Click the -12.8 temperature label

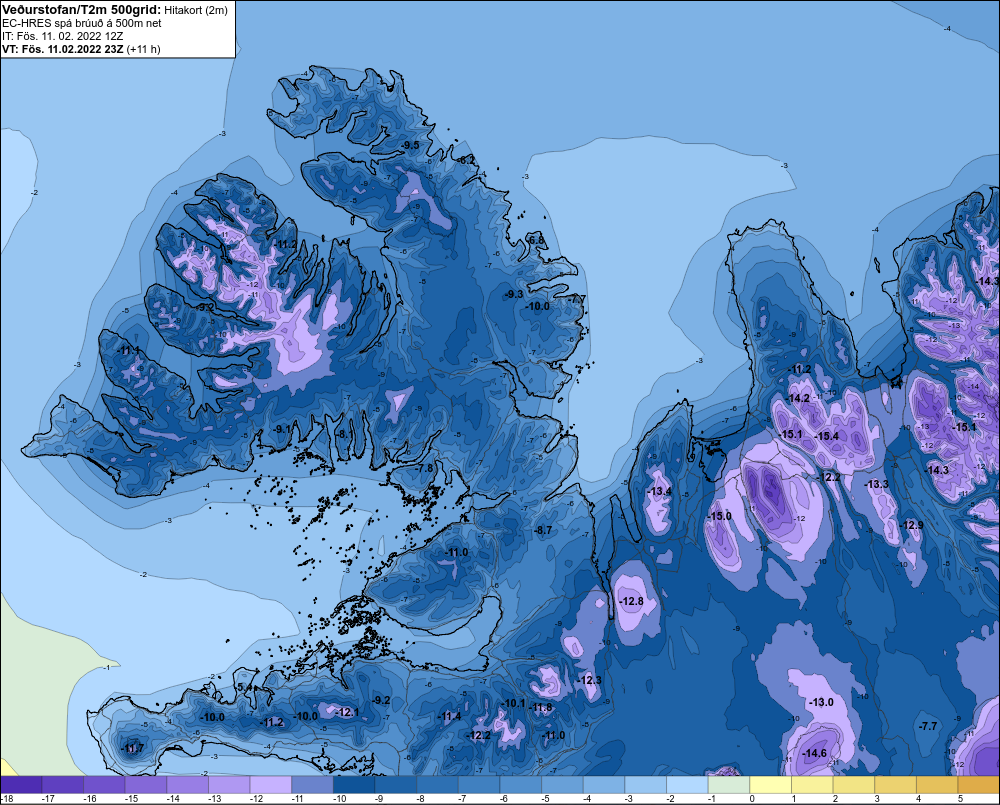click(x=631, y=601)
